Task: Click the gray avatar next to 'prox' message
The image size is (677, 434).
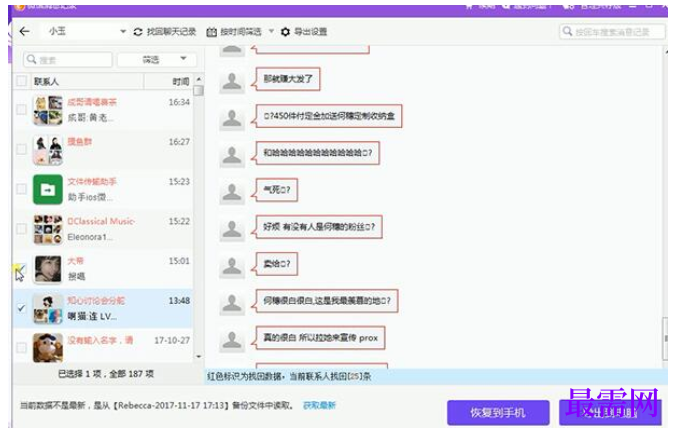Action: coord(232,339)
